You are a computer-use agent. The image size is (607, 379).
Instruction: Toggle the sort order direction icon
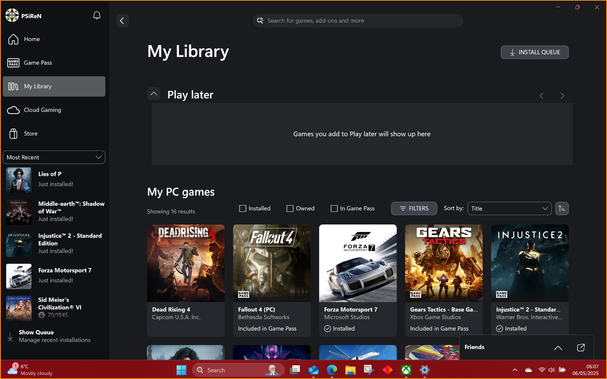click(x=562, y=208)
